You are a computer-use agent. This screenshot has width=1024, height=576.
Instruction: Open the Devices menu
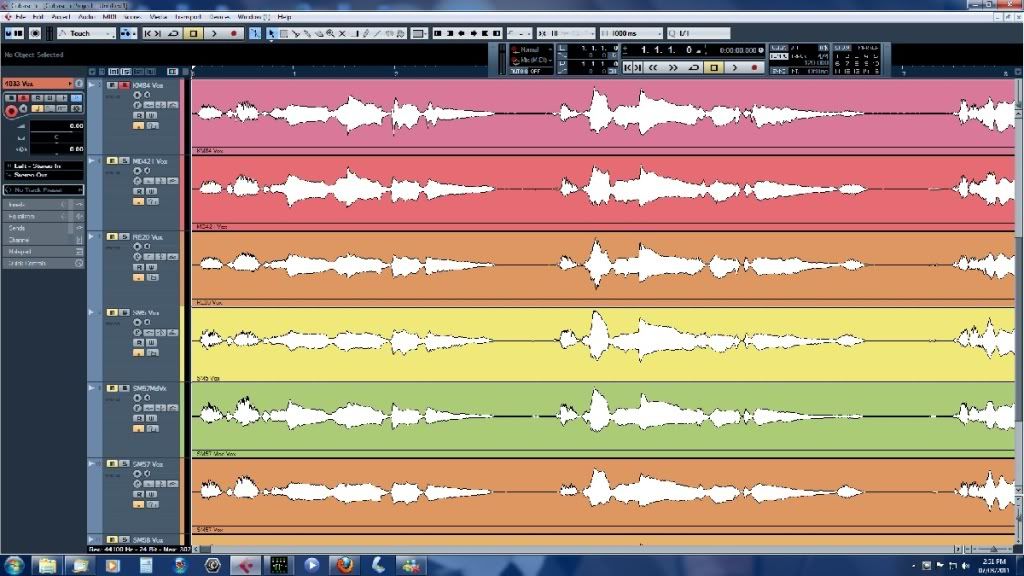[219, 17]
